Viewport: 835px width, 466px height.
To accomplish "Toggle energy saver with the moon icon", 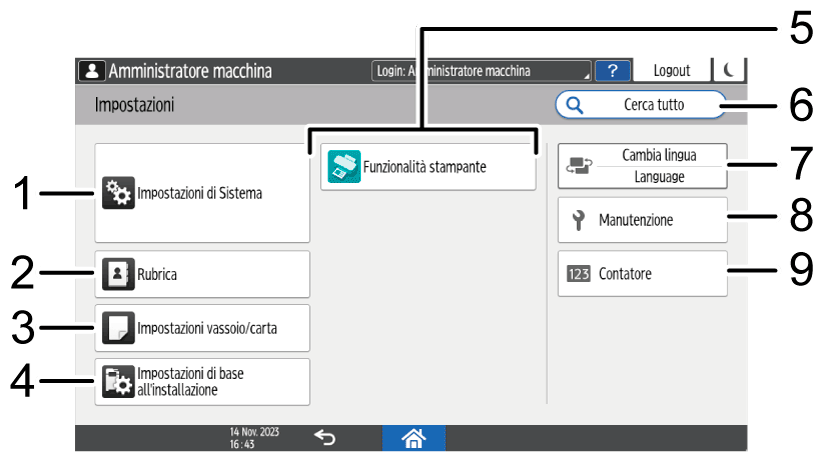I will coord(729,71).
